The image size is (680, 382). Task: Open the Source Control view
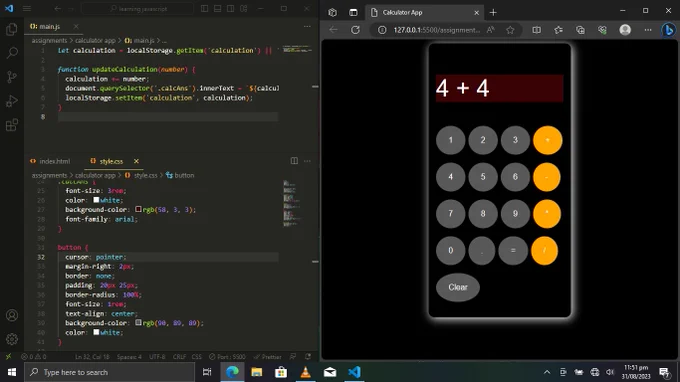pos(12,77)
